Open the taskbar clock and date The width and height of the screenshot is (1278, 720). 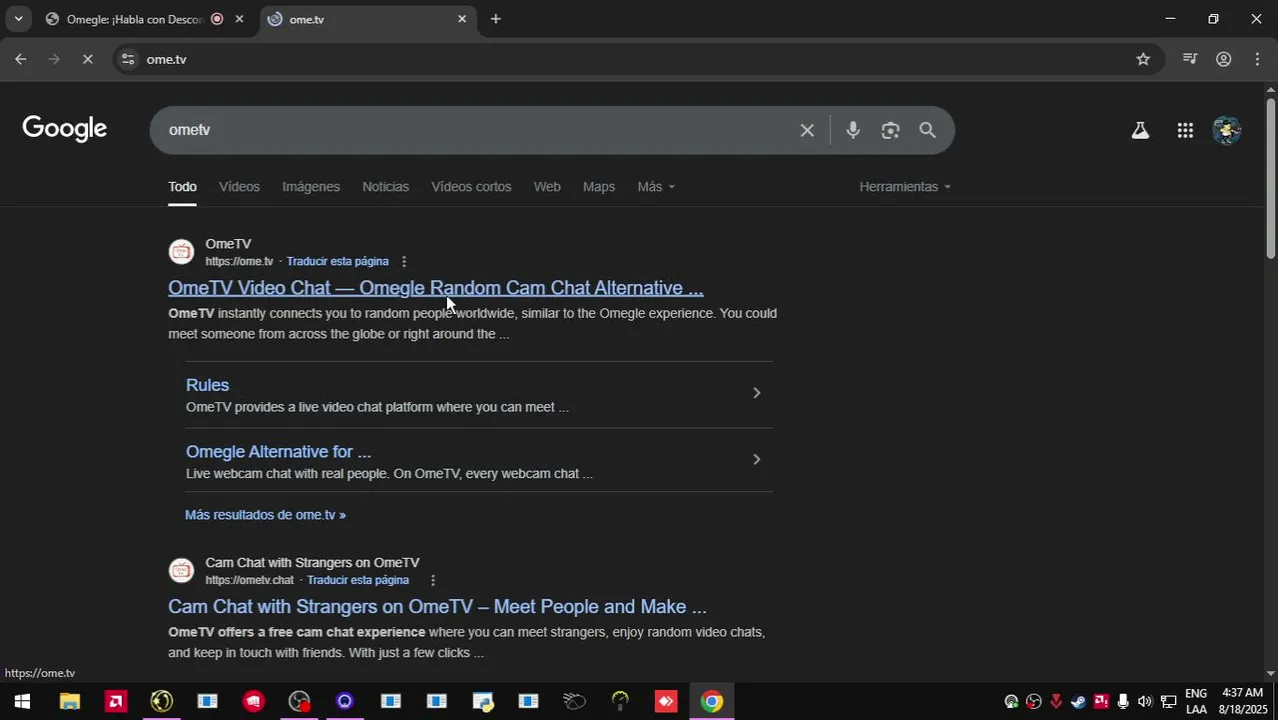point(1243,702)
